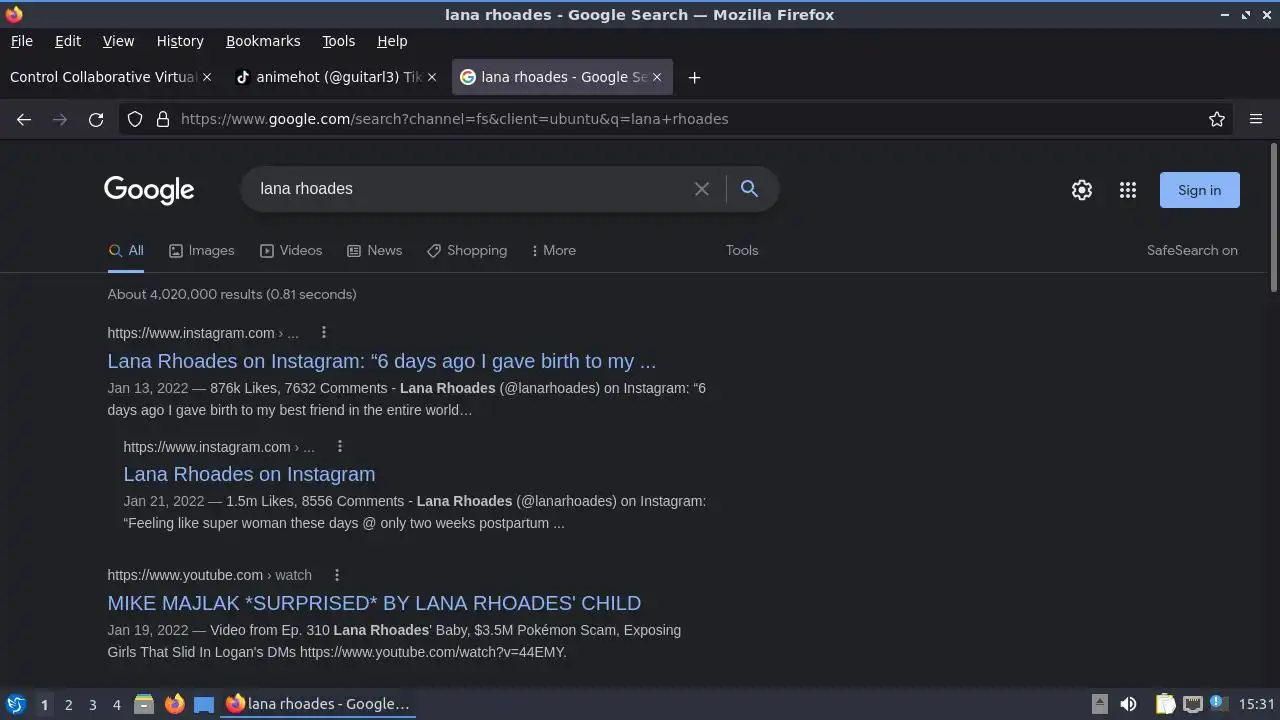Select the All results tab
The image size is (1280, 720).
pyautogui.click(x=126, y=250)
